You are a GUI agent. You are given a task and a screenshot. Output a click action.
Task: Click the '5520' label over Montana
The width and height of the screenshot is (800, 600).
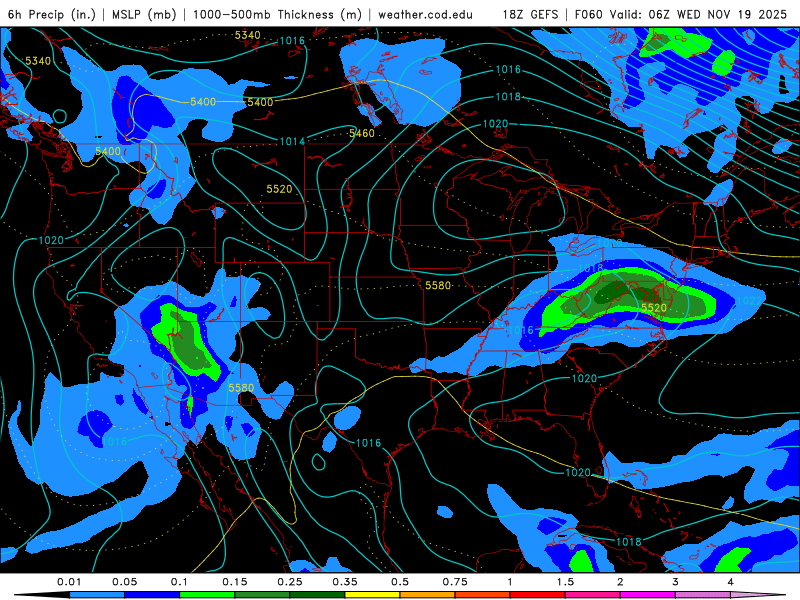coord(279,189)
